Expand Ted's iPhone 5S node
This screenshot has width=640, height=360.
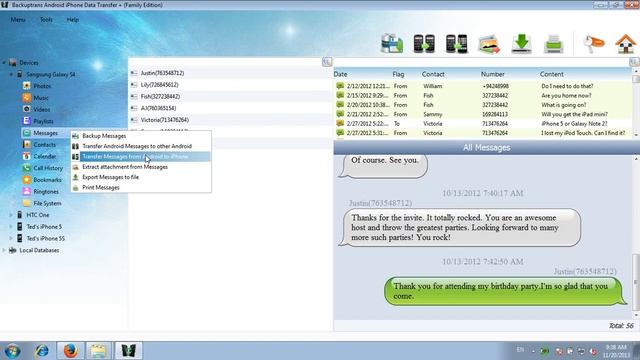click(x=11, y=238)
